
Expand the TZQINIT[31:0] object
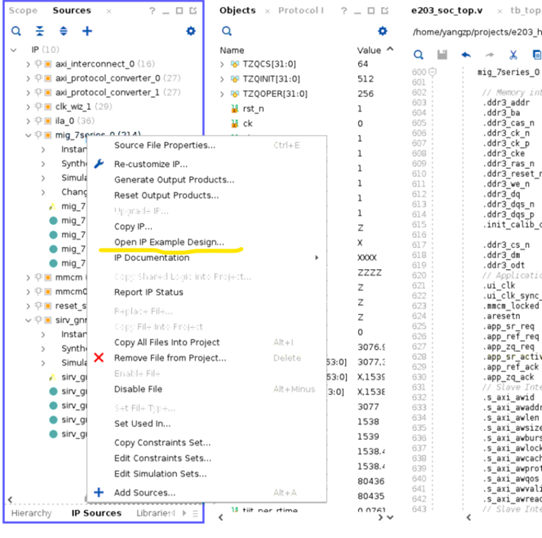(x=222, y=79)
